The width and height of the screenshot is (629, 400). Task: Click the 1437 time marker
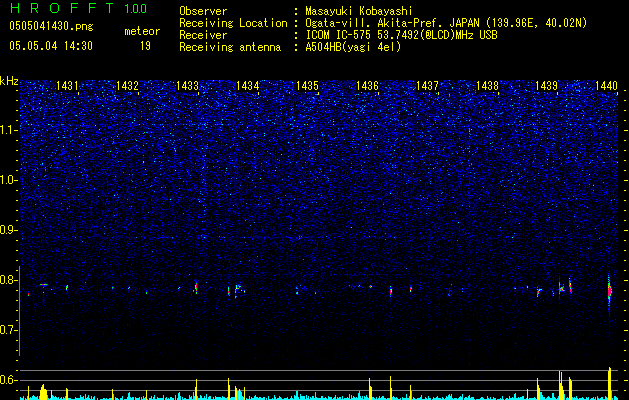pyautogui.click(x=428, y=85)
